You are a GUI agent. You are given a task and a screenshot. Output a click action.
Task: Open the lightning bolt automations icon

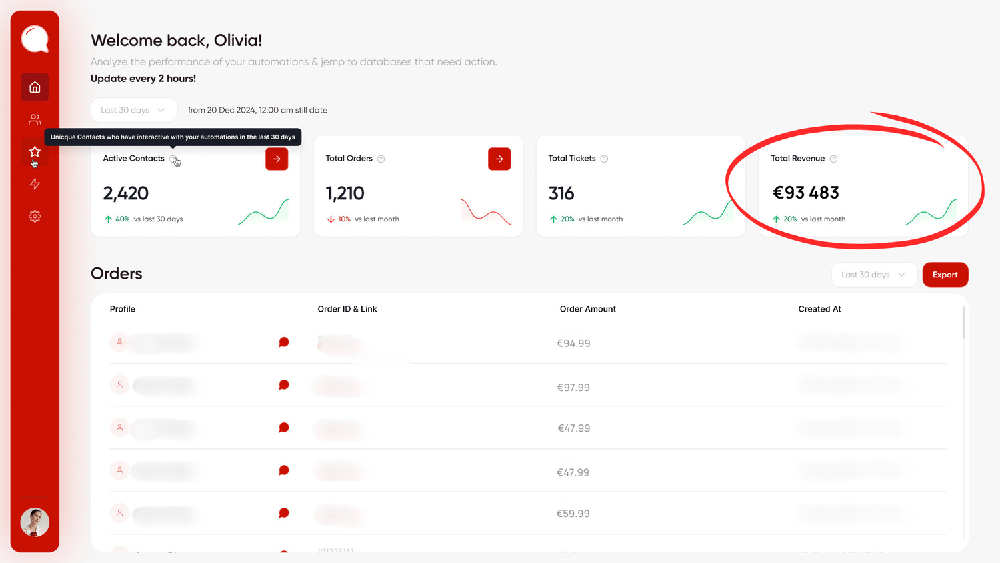(34, 184)
